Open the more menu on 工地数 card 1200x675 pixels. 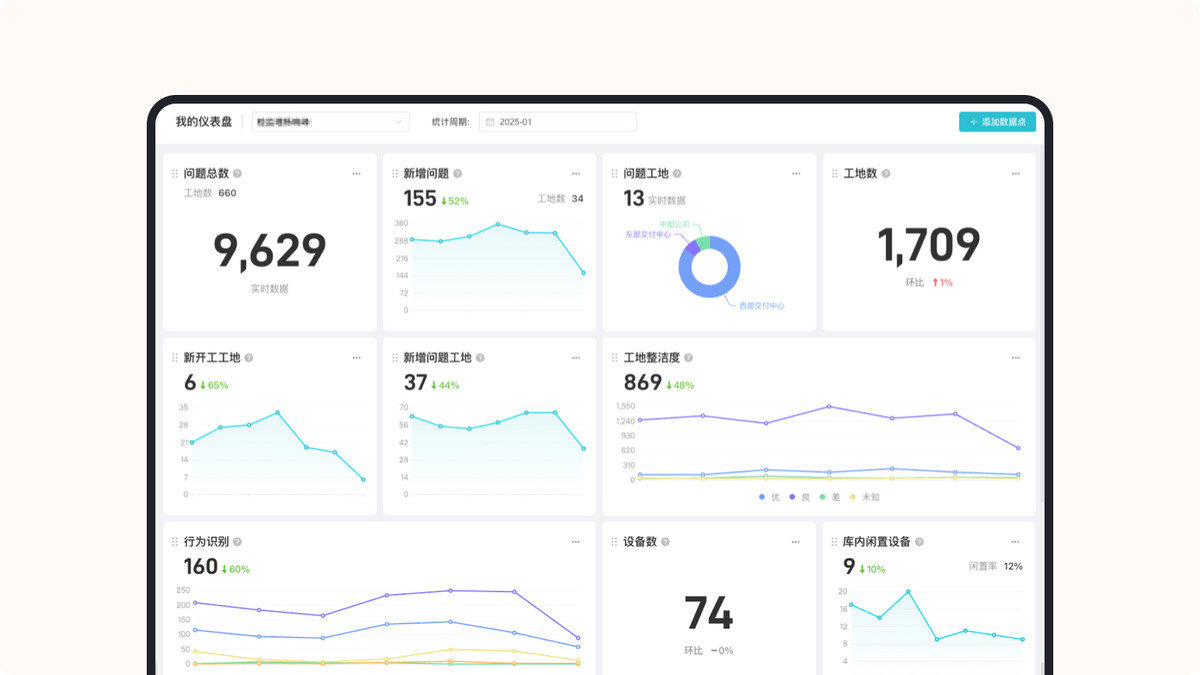1016,173
